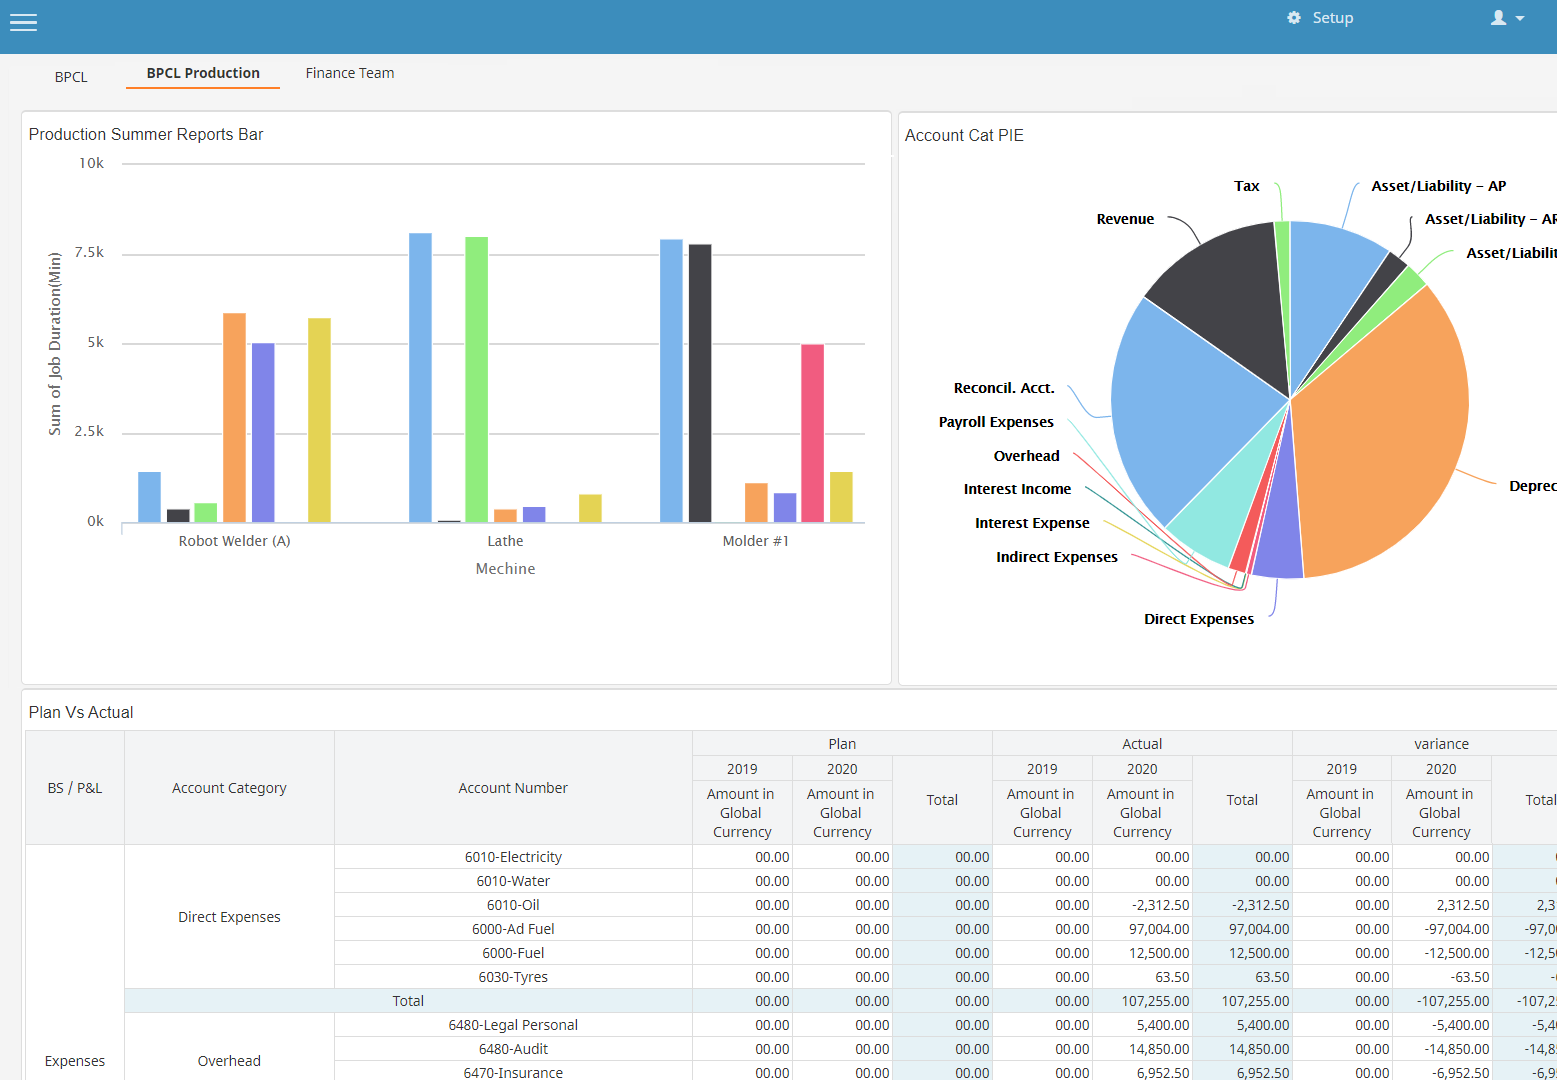Click the Tax pie label

point(1246,186)
